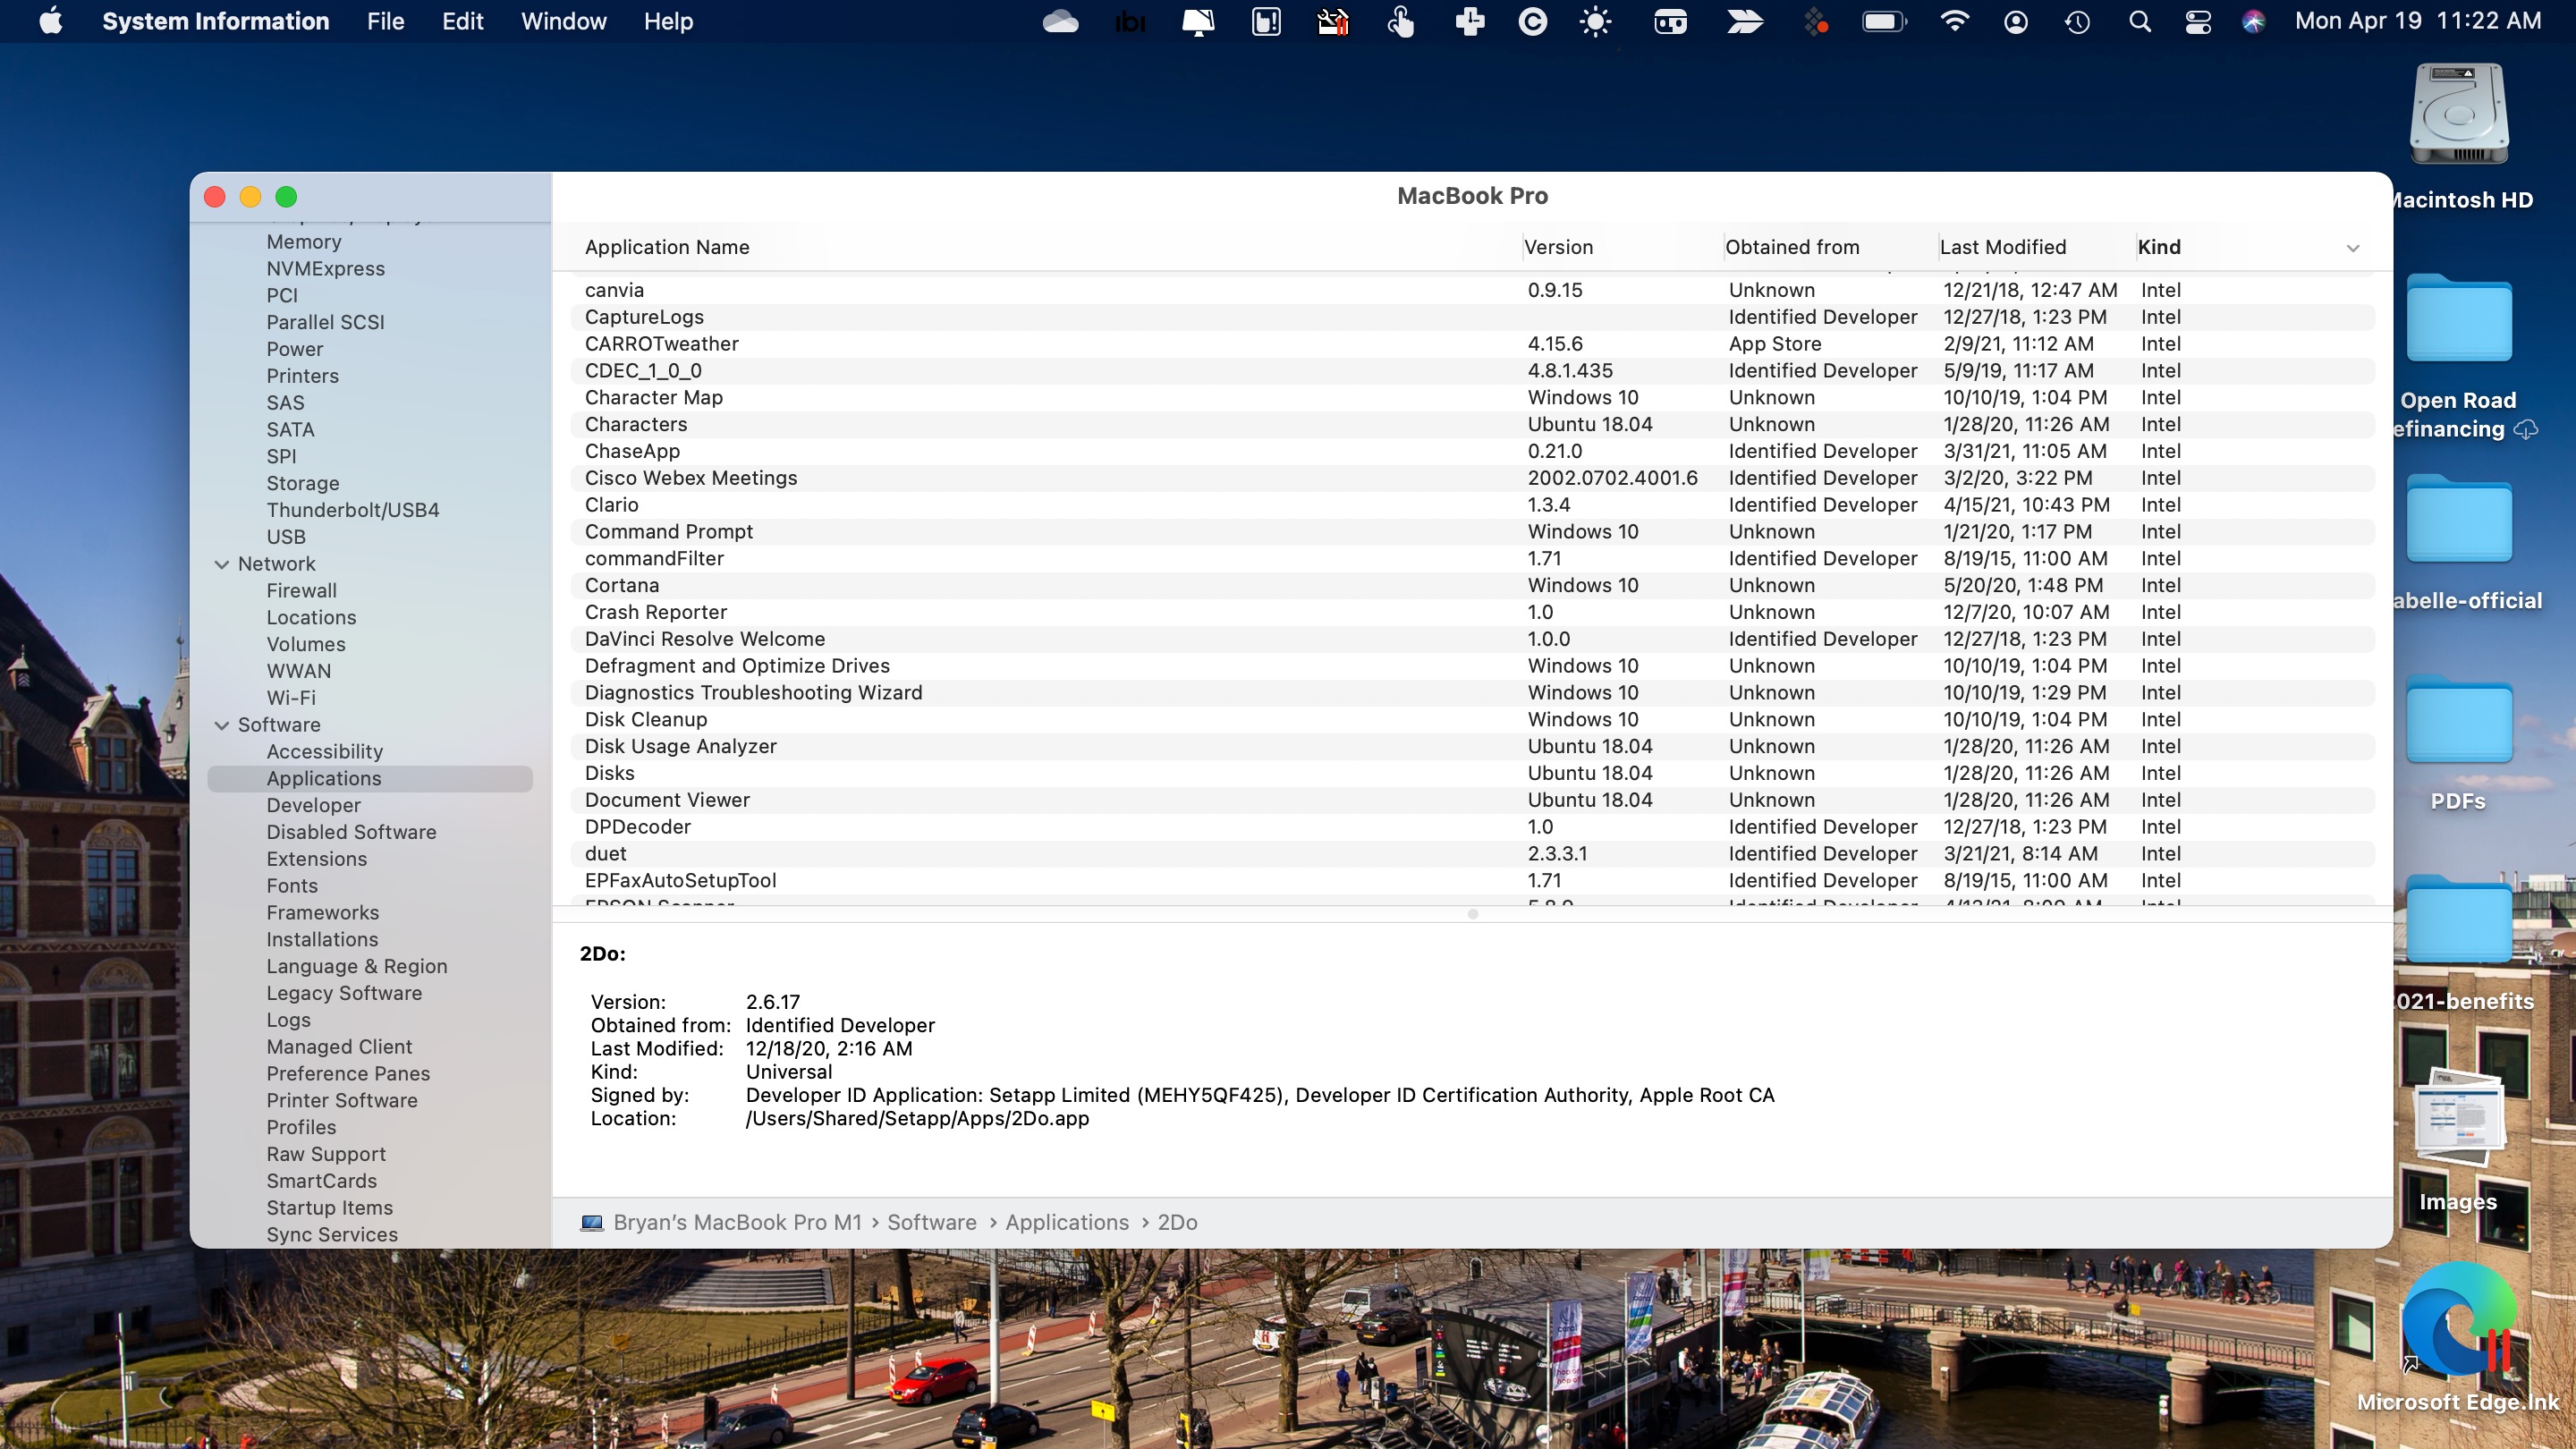Viewport: 2576px width, 1449px height.
Task: Open Spotlight search magnifier icon
Action: point(2139,21)
